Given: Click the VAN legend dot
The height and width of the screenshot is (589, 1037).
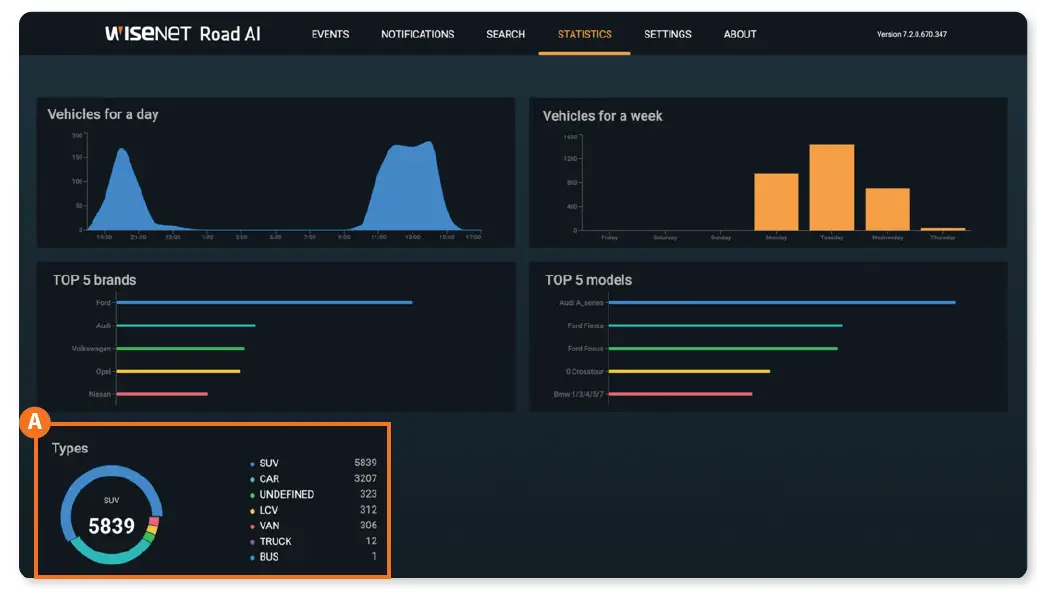Looking at the screenshot, I should (252, 527).
